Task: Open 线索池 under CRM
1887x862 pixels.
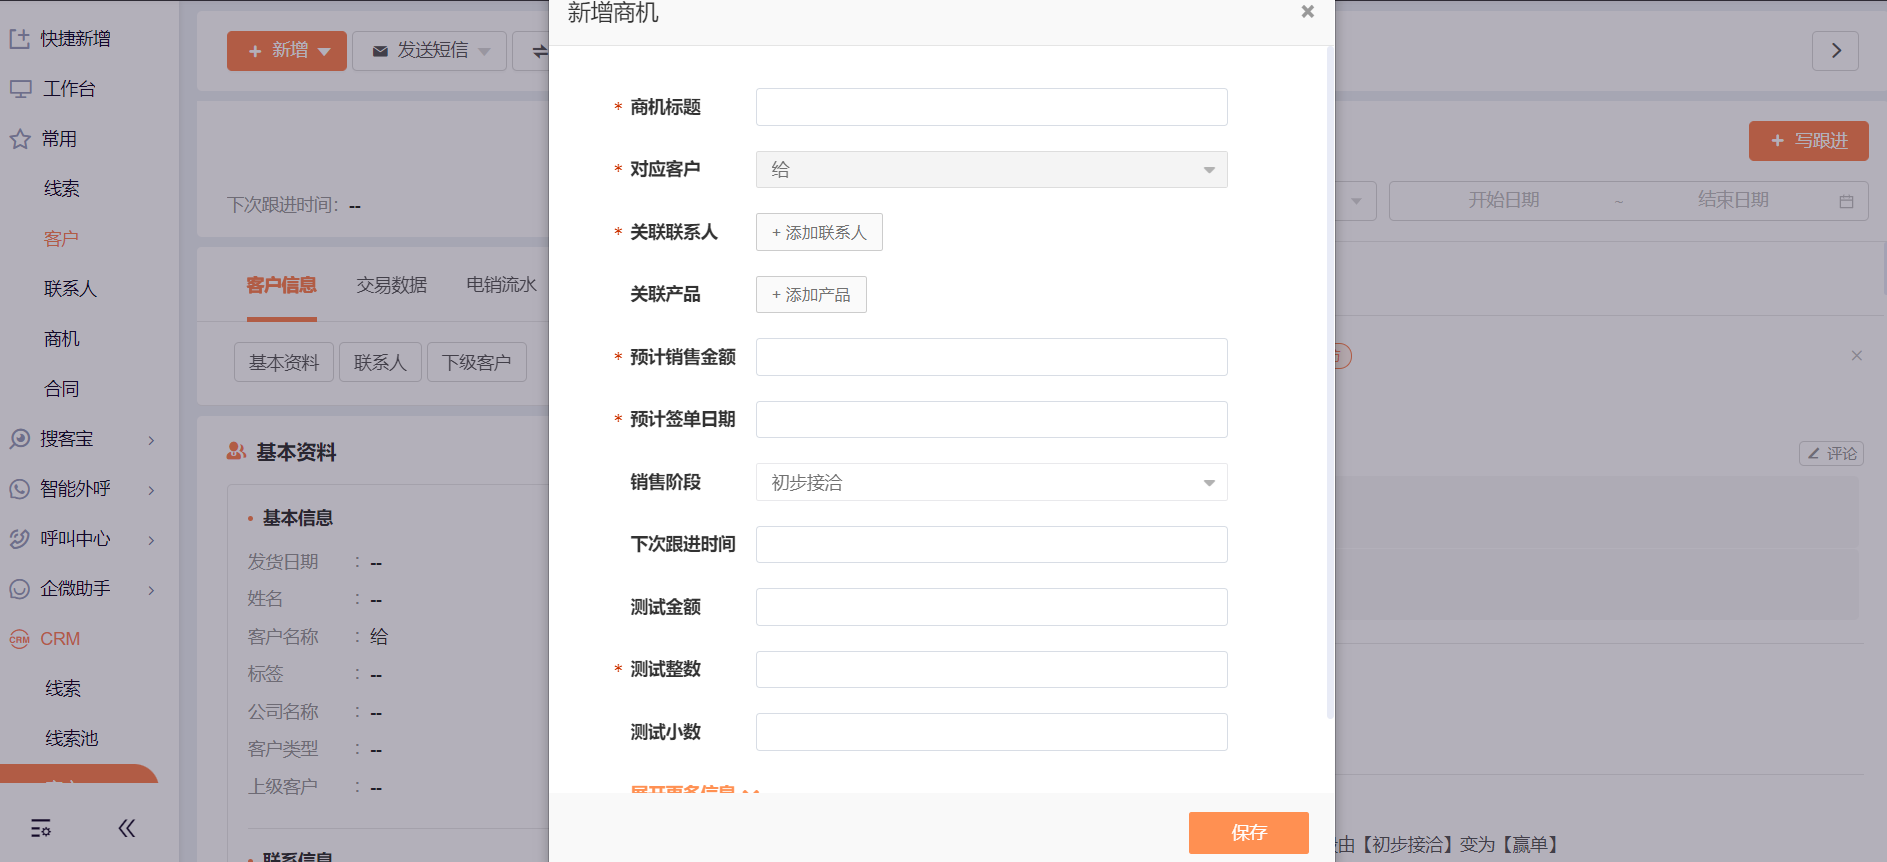Action: pyautogui.click(x=72, y=739)
